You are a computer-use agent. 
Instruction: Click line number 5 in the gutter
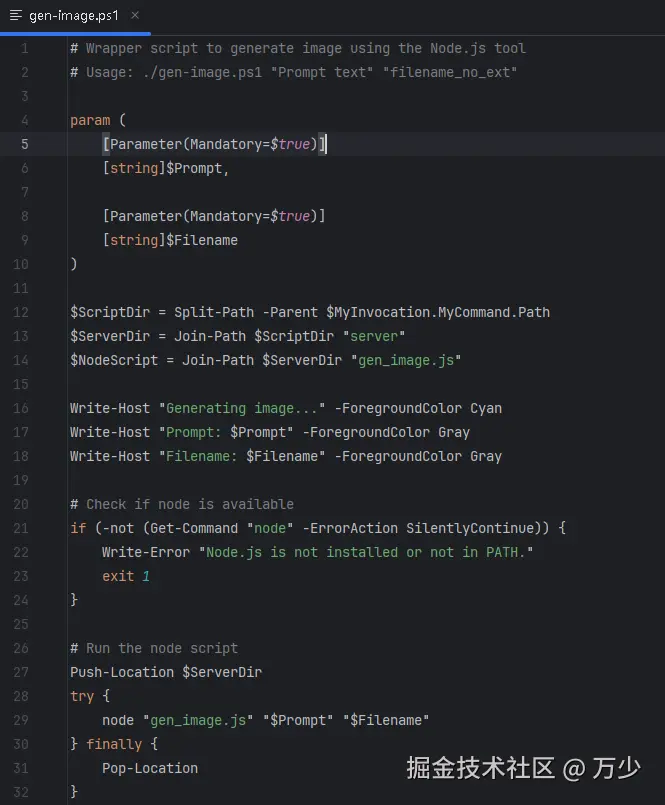[25, 144]
